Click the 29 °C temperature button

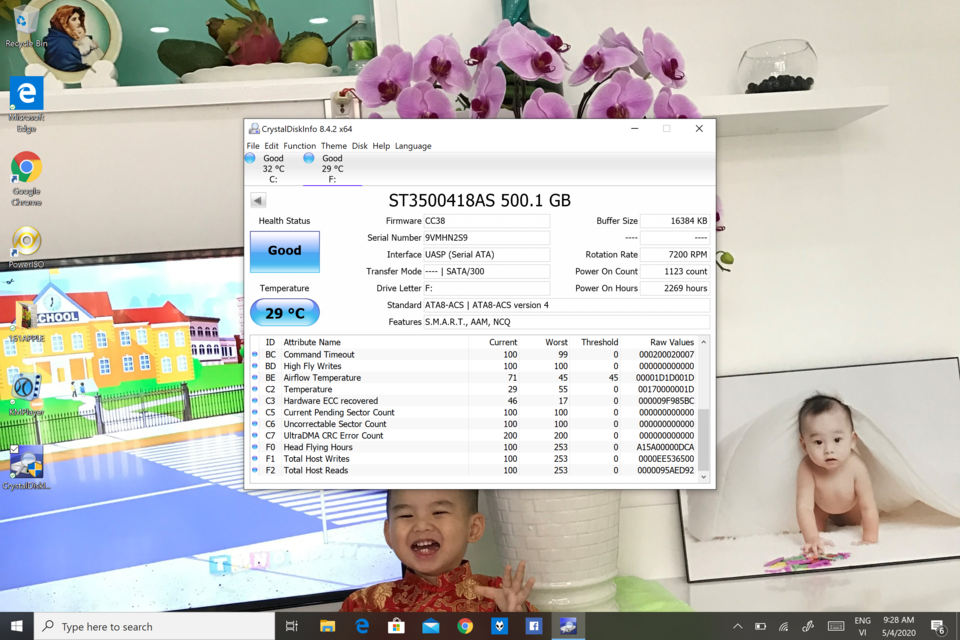285,313
